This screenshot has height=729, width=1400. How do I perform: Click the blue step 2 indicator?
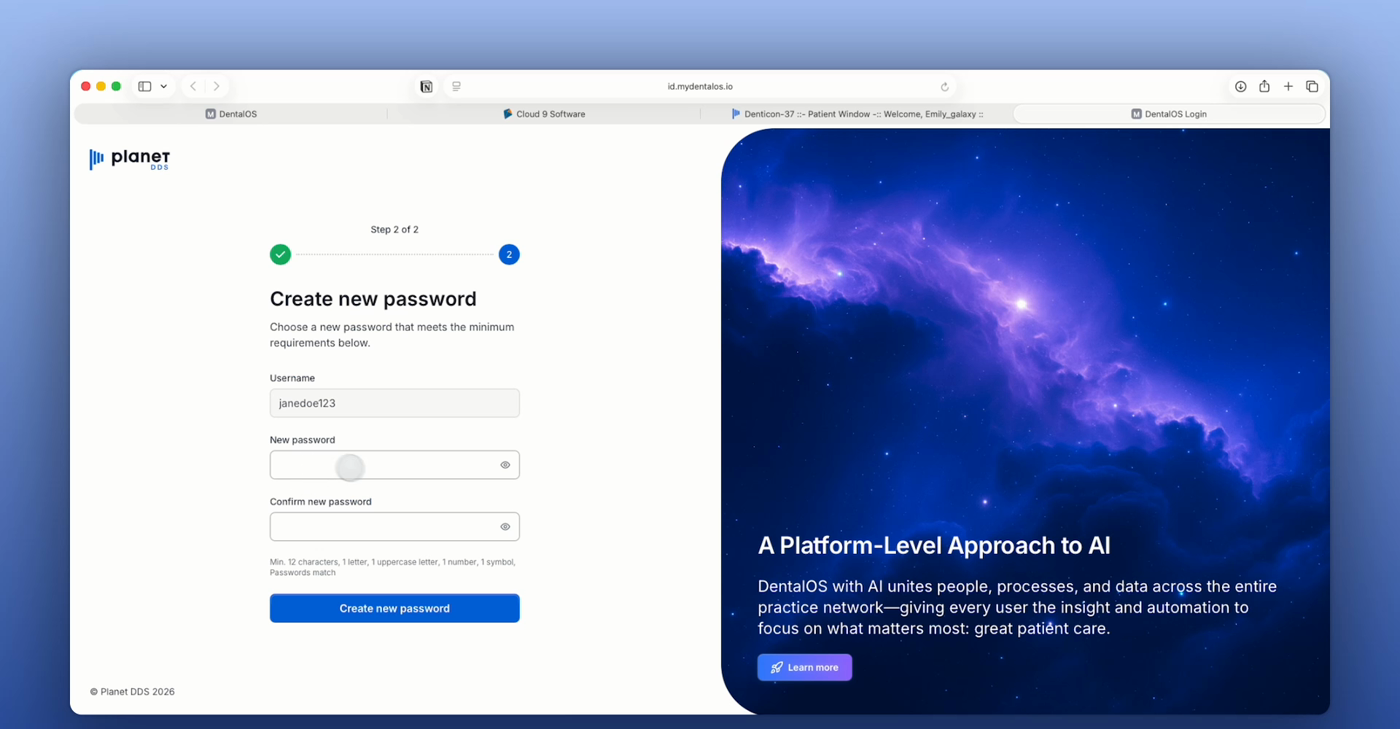click(509, 255)
